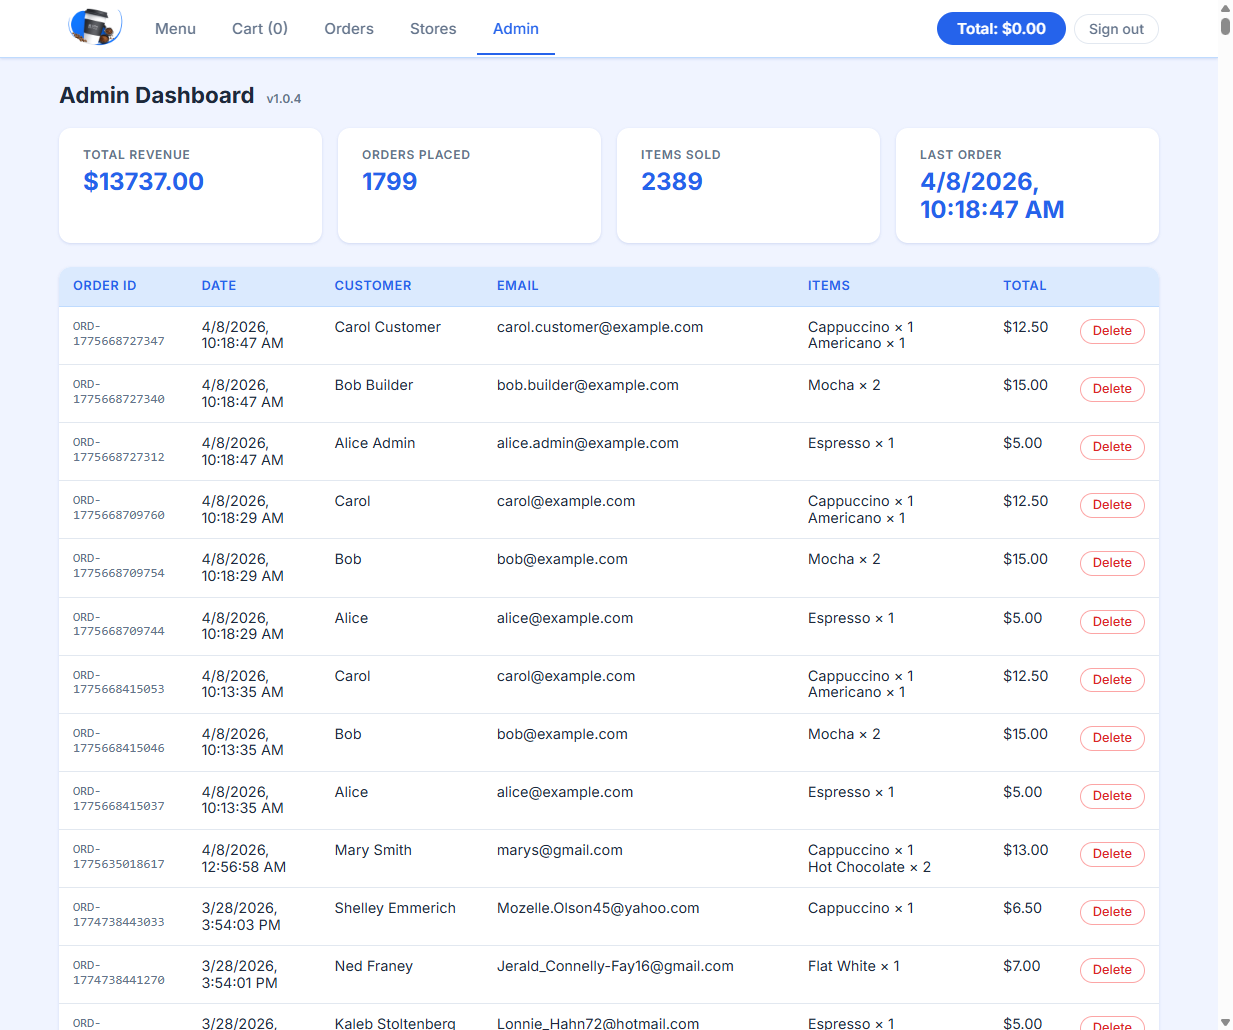
Task: Sign out of the account
Action: [x=1116, y=29]
